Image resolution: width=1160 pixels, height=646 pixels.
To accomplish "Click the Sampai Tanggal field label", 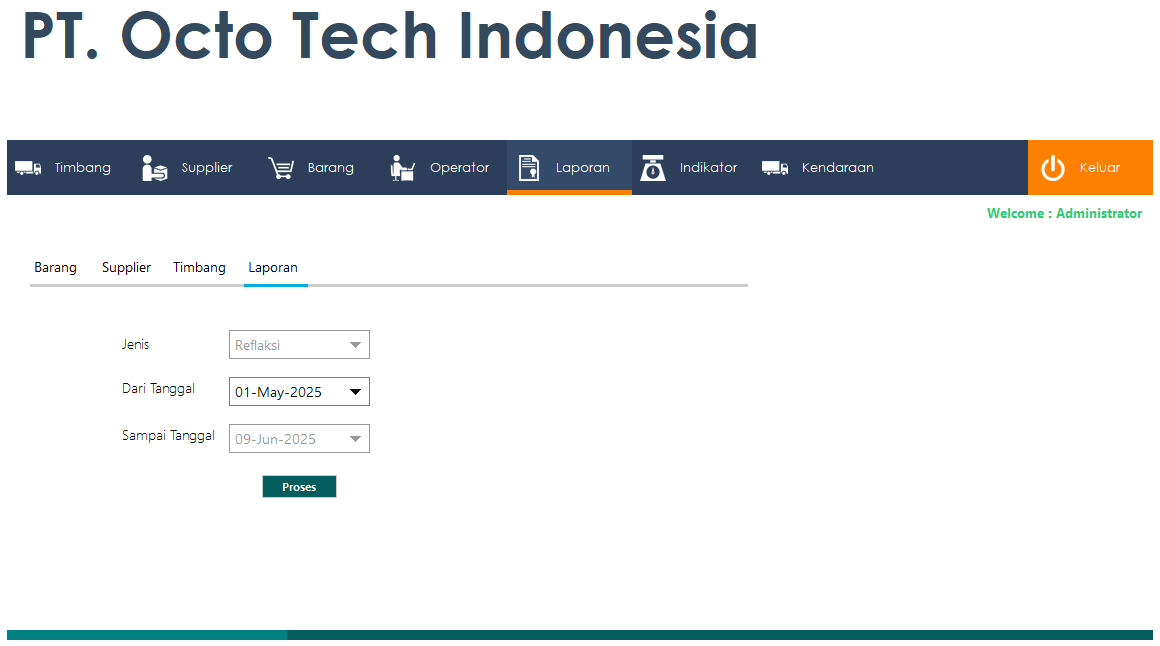I will pos(168,436).
